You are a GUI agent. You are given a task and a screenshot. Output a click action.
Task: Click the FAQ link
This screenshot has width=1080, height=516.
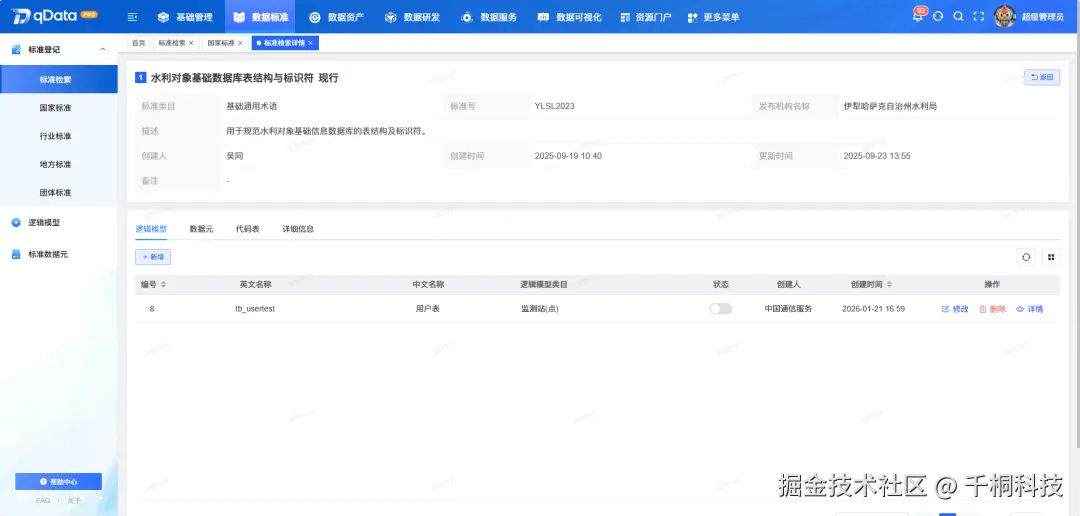[x=43, y=501]
